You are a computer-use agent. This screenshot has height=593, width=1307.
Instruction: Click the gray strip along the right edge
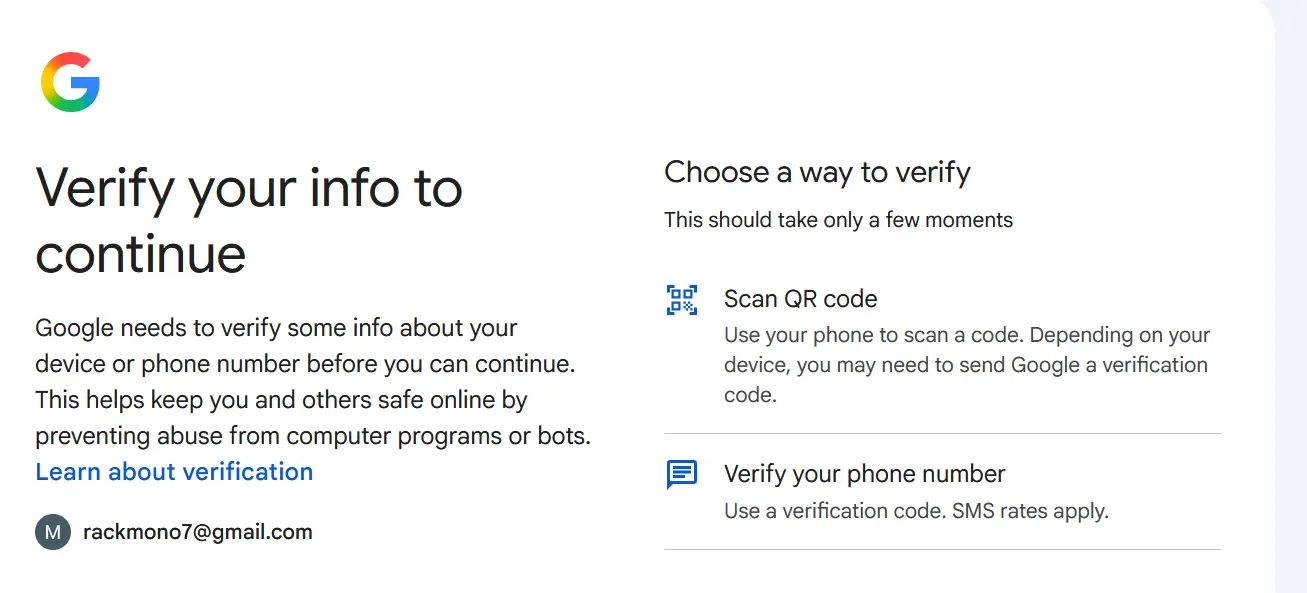pos(1291,296)
